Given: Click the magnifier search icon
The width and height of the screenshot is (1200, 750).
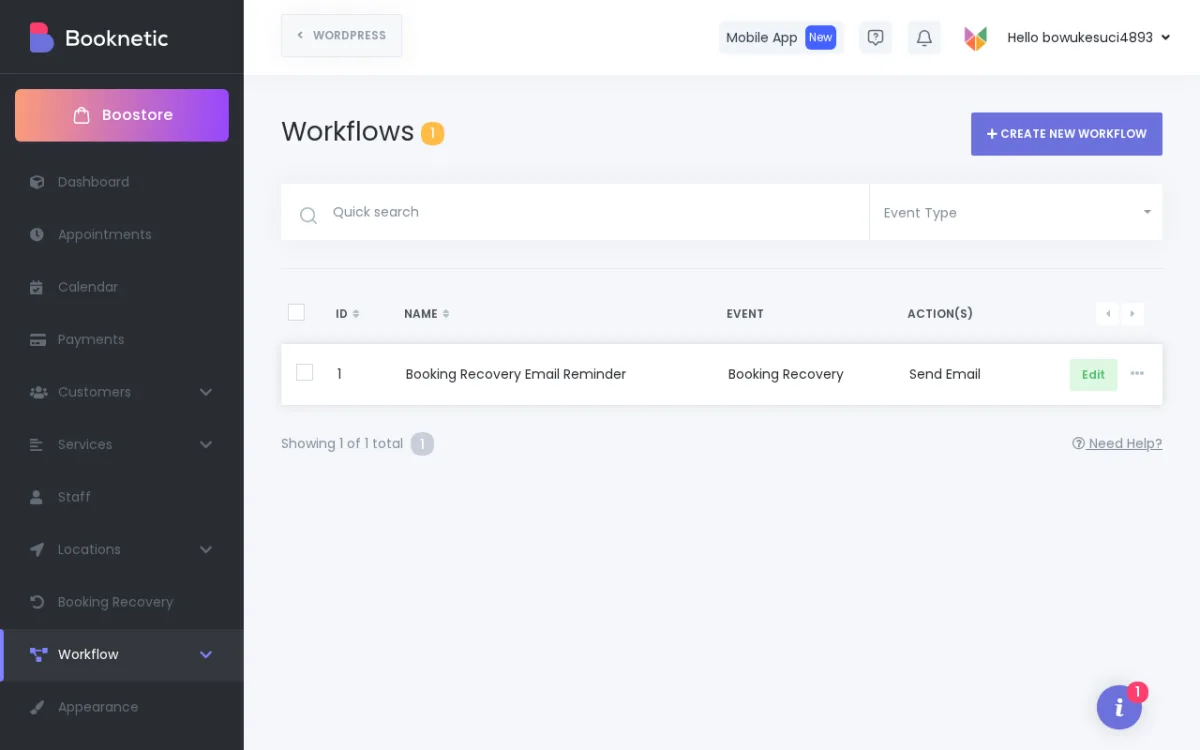Looking at the screenshot, I should pyautogui.click(x=308, y=215).
